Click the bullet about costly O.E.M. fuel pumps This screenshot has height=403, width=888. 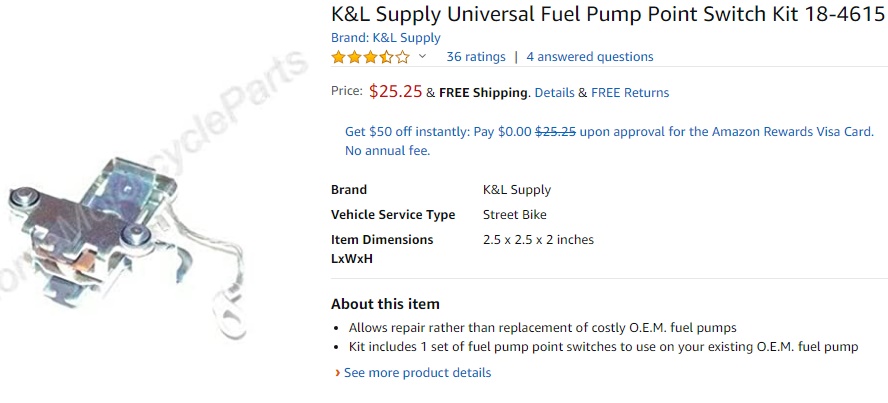click(542, 328)
